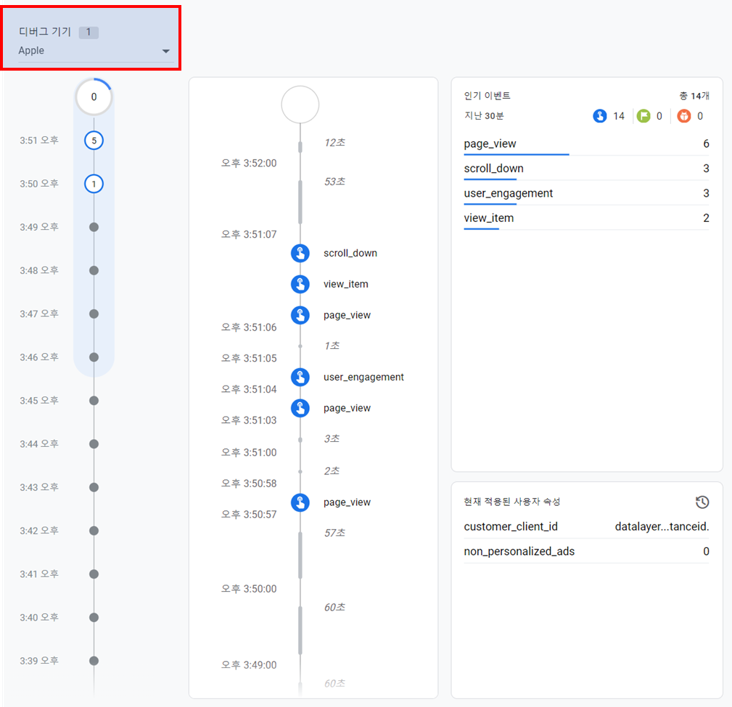Select the 3:41 minute dot on timeline

[94, 574]
